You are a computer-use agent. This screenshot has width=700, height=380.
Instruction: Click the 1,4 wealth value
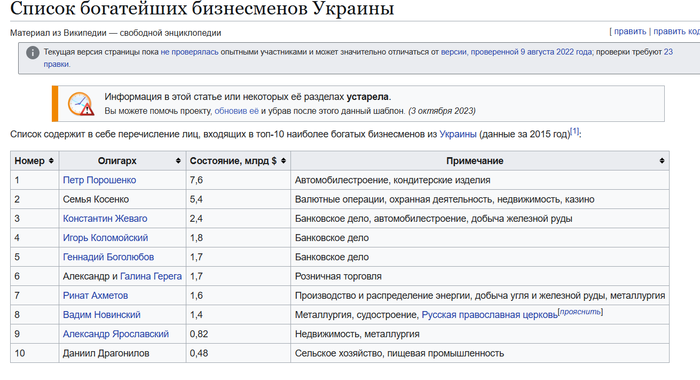[x=196, y=314]
